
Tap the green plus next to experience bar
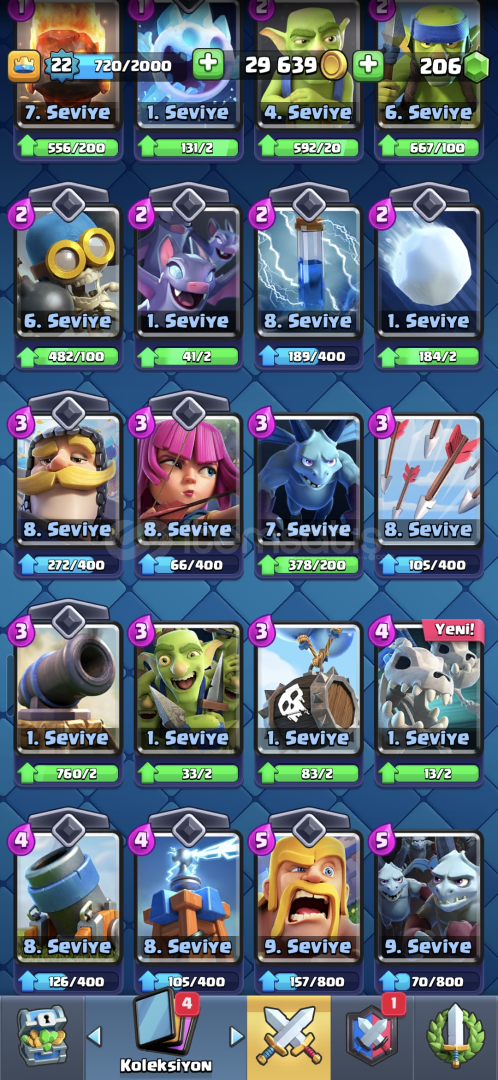[x=207, y=65]
